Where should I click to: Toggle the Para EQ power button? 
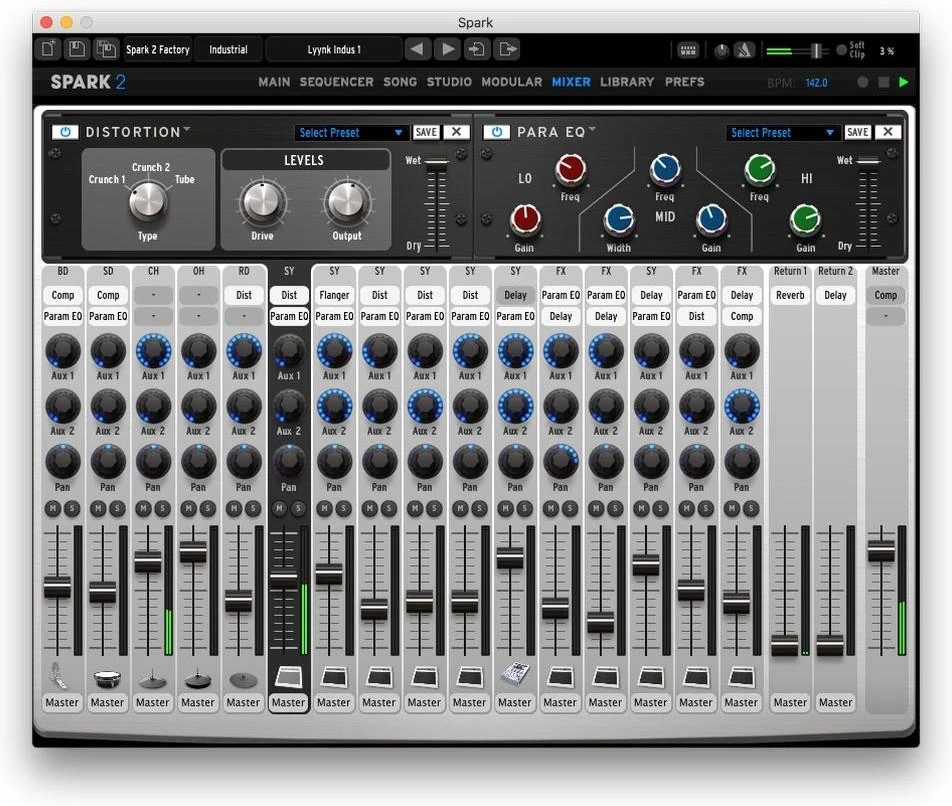tap(497, 132)
